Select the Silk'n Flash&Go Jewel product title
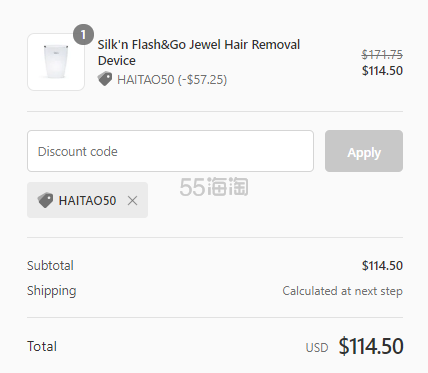 (199, 52)
